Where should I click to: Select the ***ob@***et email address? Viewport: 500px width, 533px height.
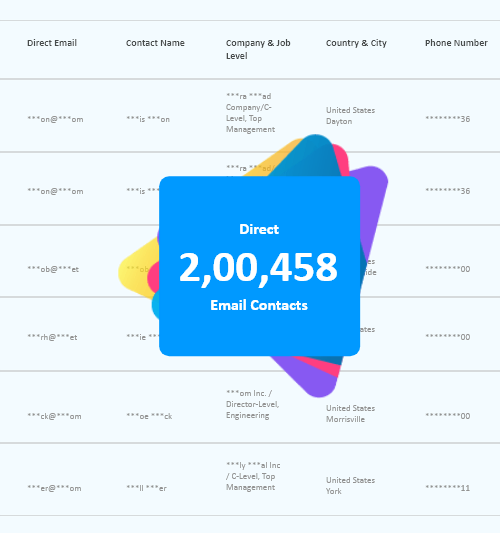coord(53,269)
